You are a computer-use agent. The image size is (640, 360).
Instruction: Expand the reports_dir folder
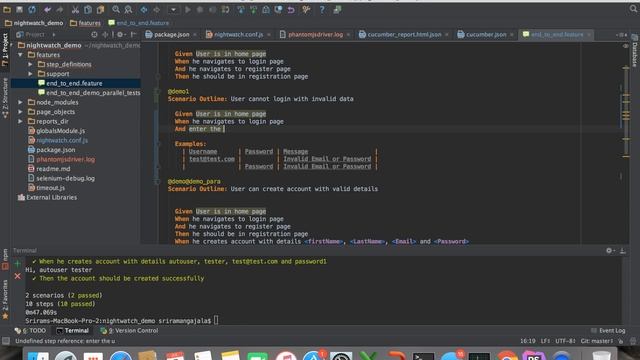20,121
